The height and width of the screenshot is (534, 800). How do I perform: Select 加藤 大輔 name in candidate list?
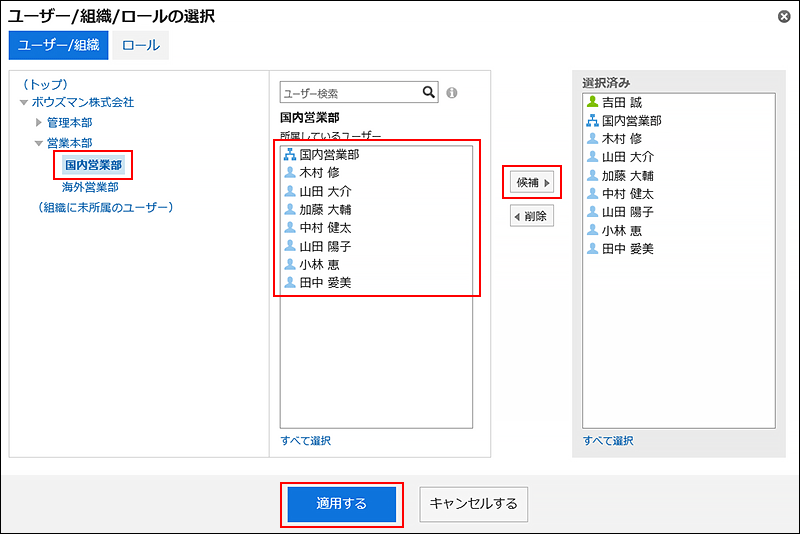click(326, 209)
